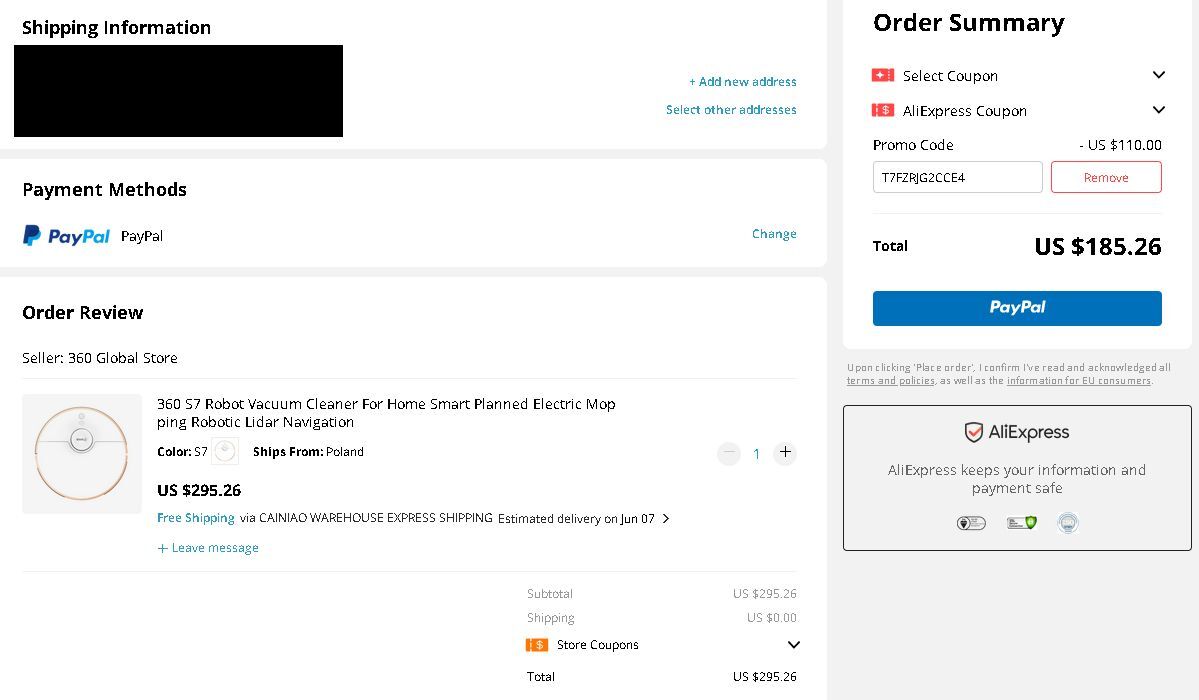
Task: Click the PayPal logo under Payment Methods
Action: [67, 236]
